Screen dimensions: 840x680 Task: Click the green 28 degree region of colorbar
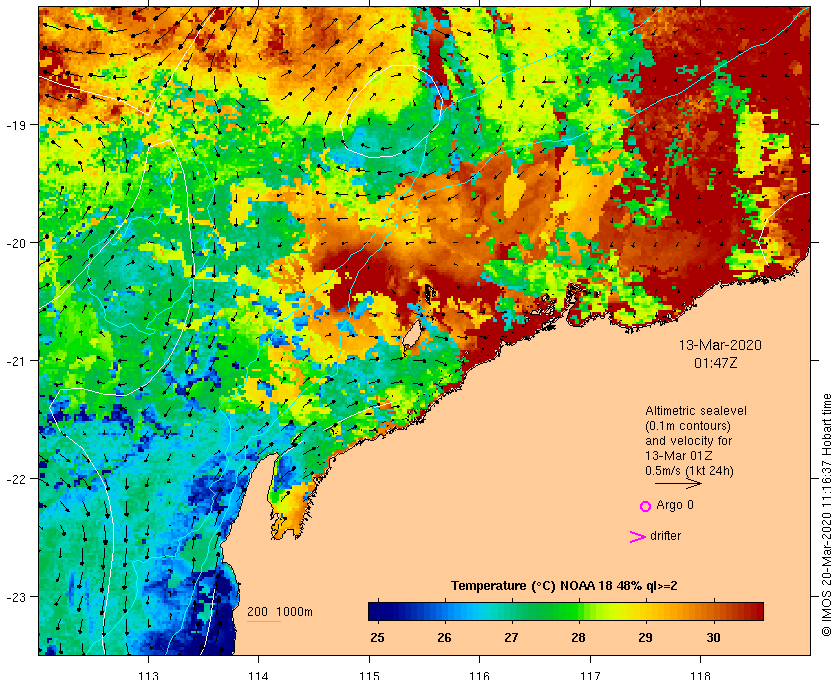tap(578, 611)
